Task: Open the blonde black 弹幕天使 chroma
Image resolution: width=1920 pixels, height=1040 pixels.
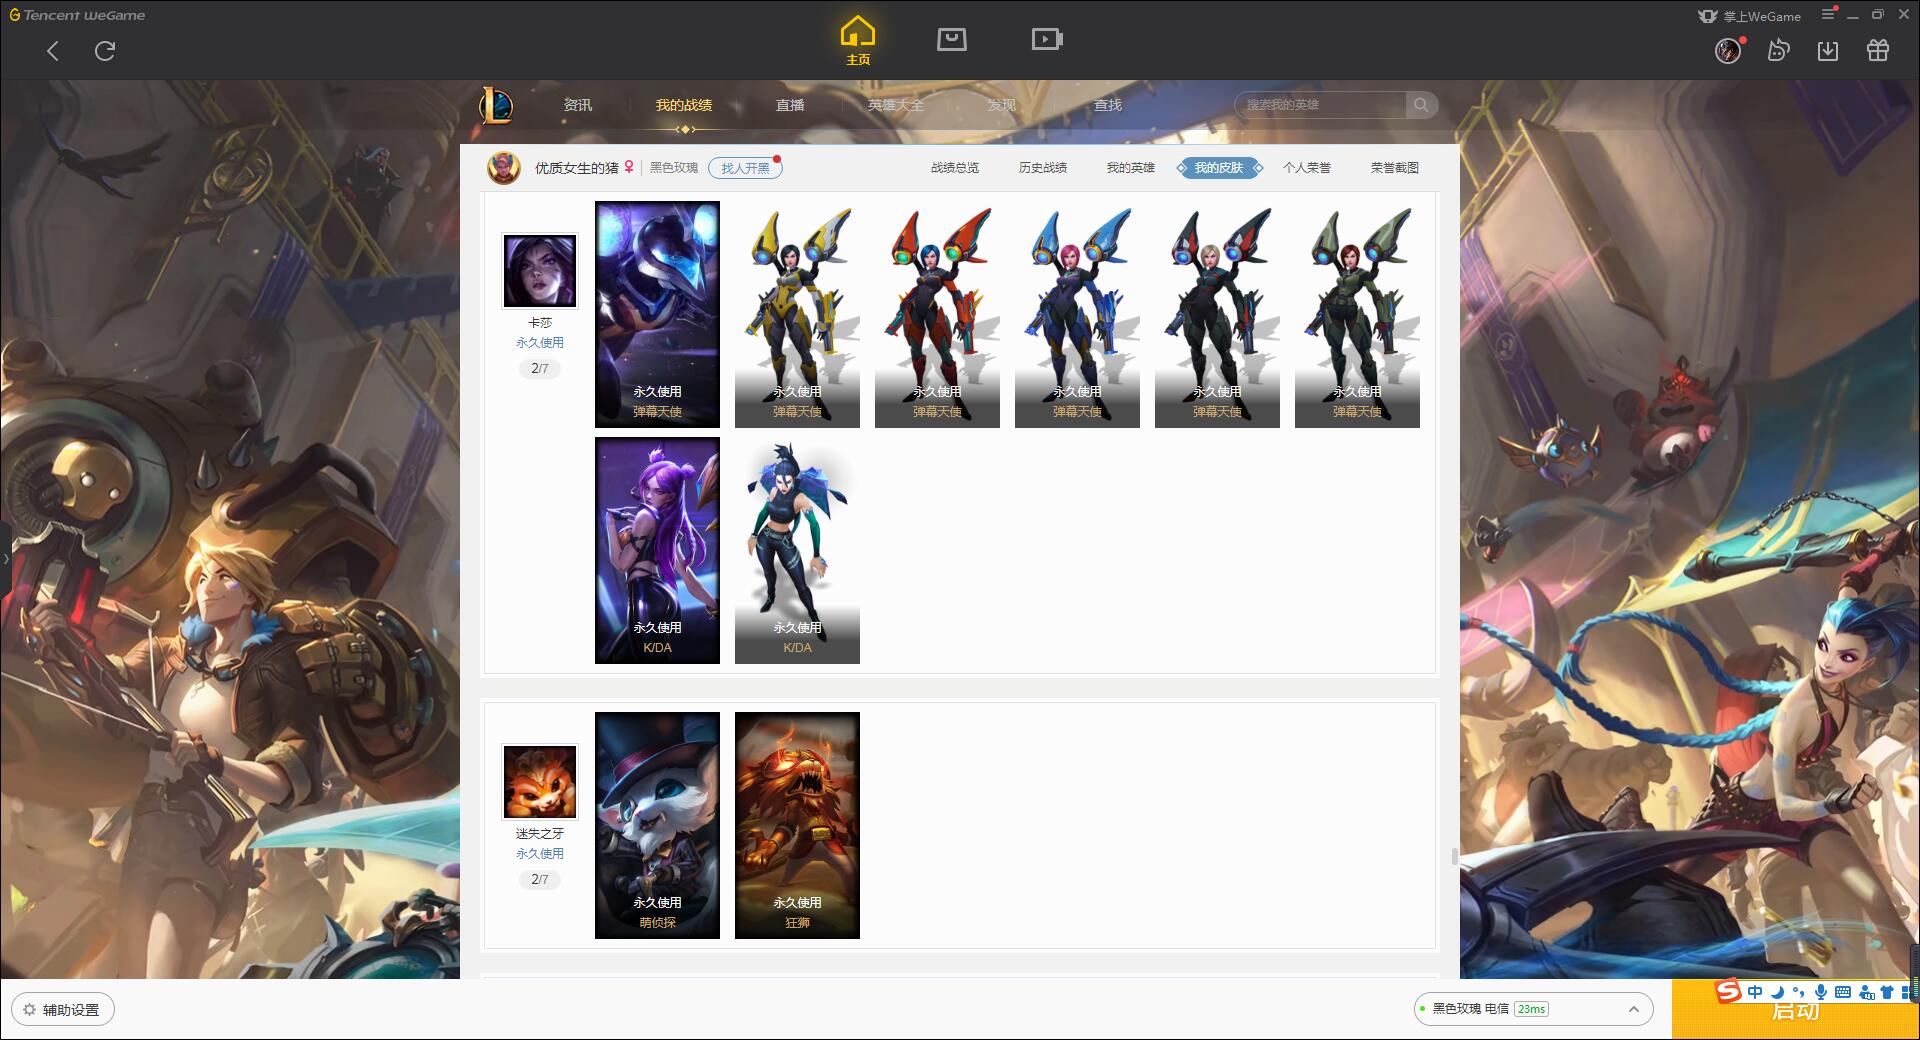Action: (1217, 315)
